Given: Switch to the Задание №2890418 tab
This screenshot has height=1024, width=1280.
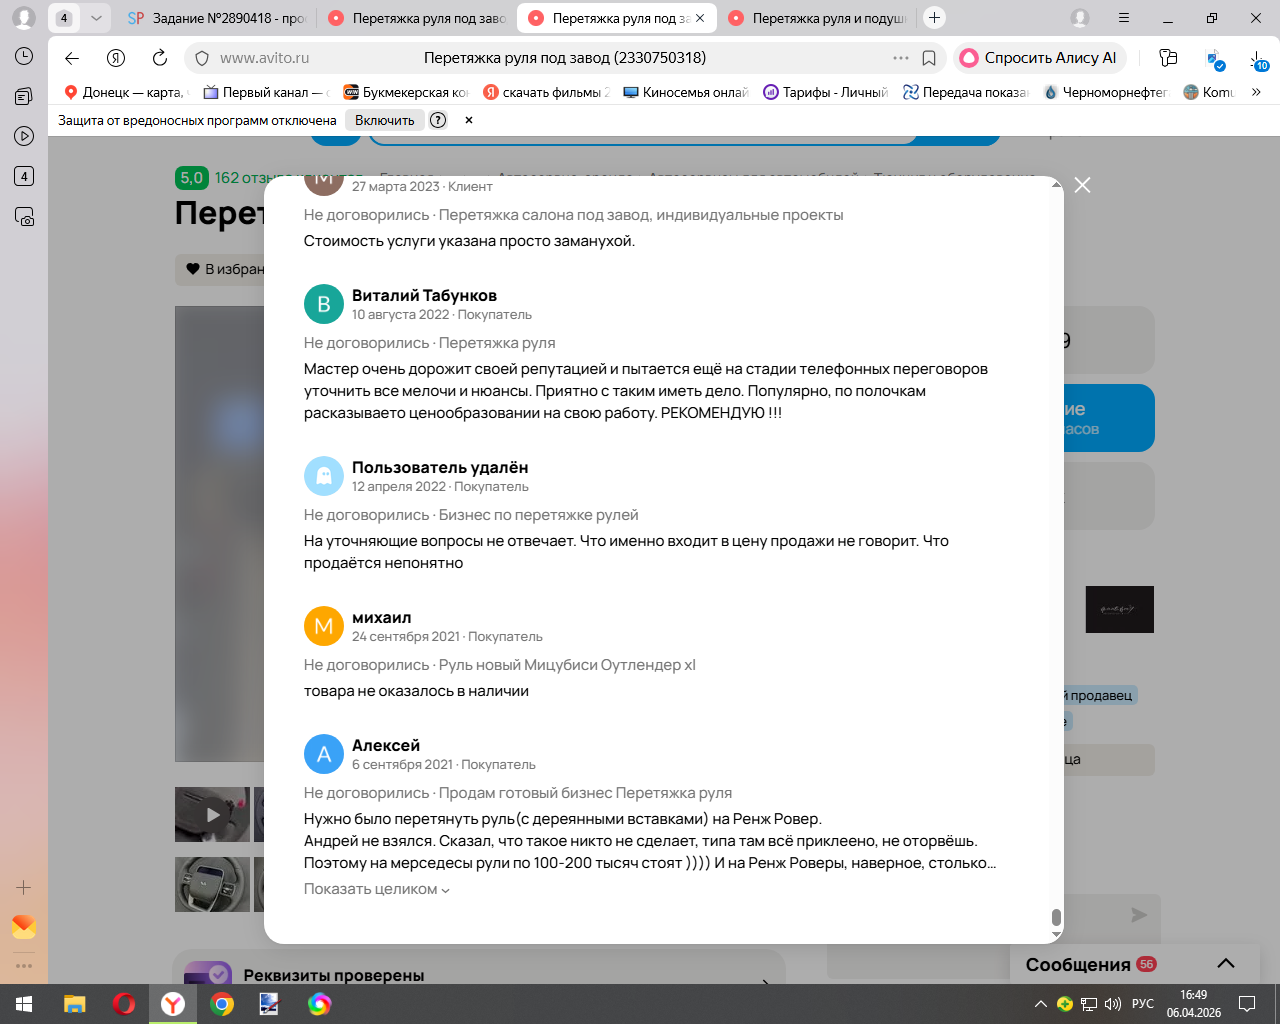Looking at the screenshot, I should coord(217,18).
